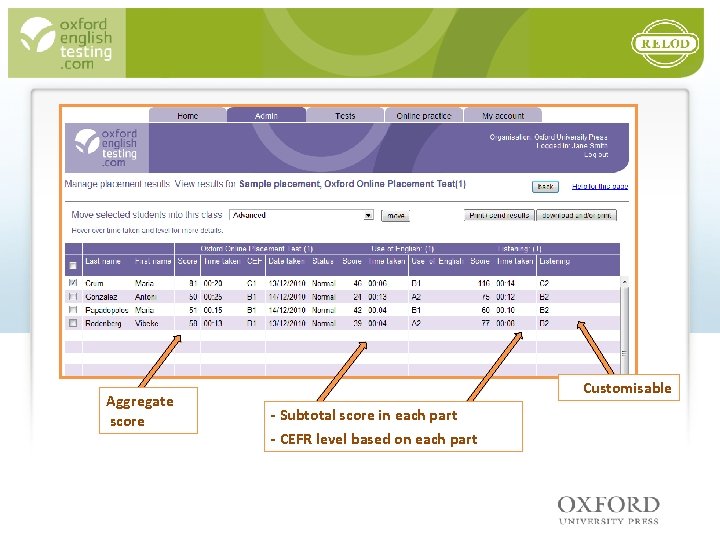720x540 pixels.
Task: Click the Last name column header
Action: pyautogui.click(x=103, y=261)
